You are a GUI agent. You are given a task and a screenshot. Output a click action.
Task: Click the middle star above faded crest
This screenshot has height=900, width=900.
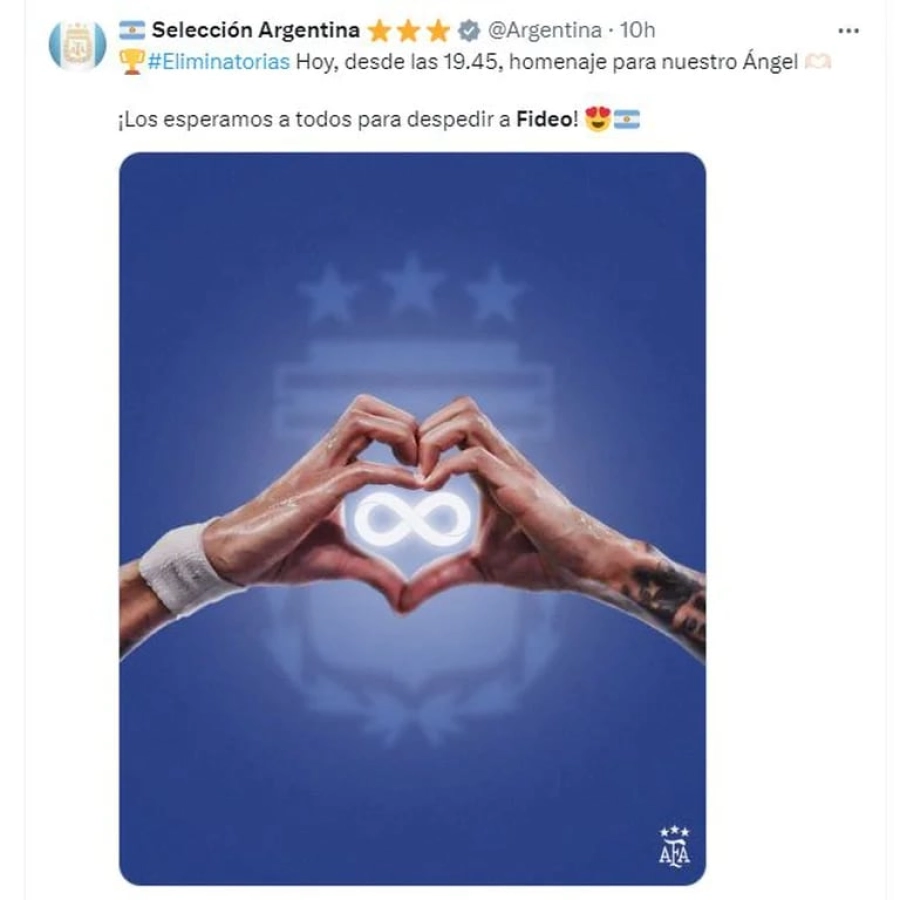tap(412, 285)
